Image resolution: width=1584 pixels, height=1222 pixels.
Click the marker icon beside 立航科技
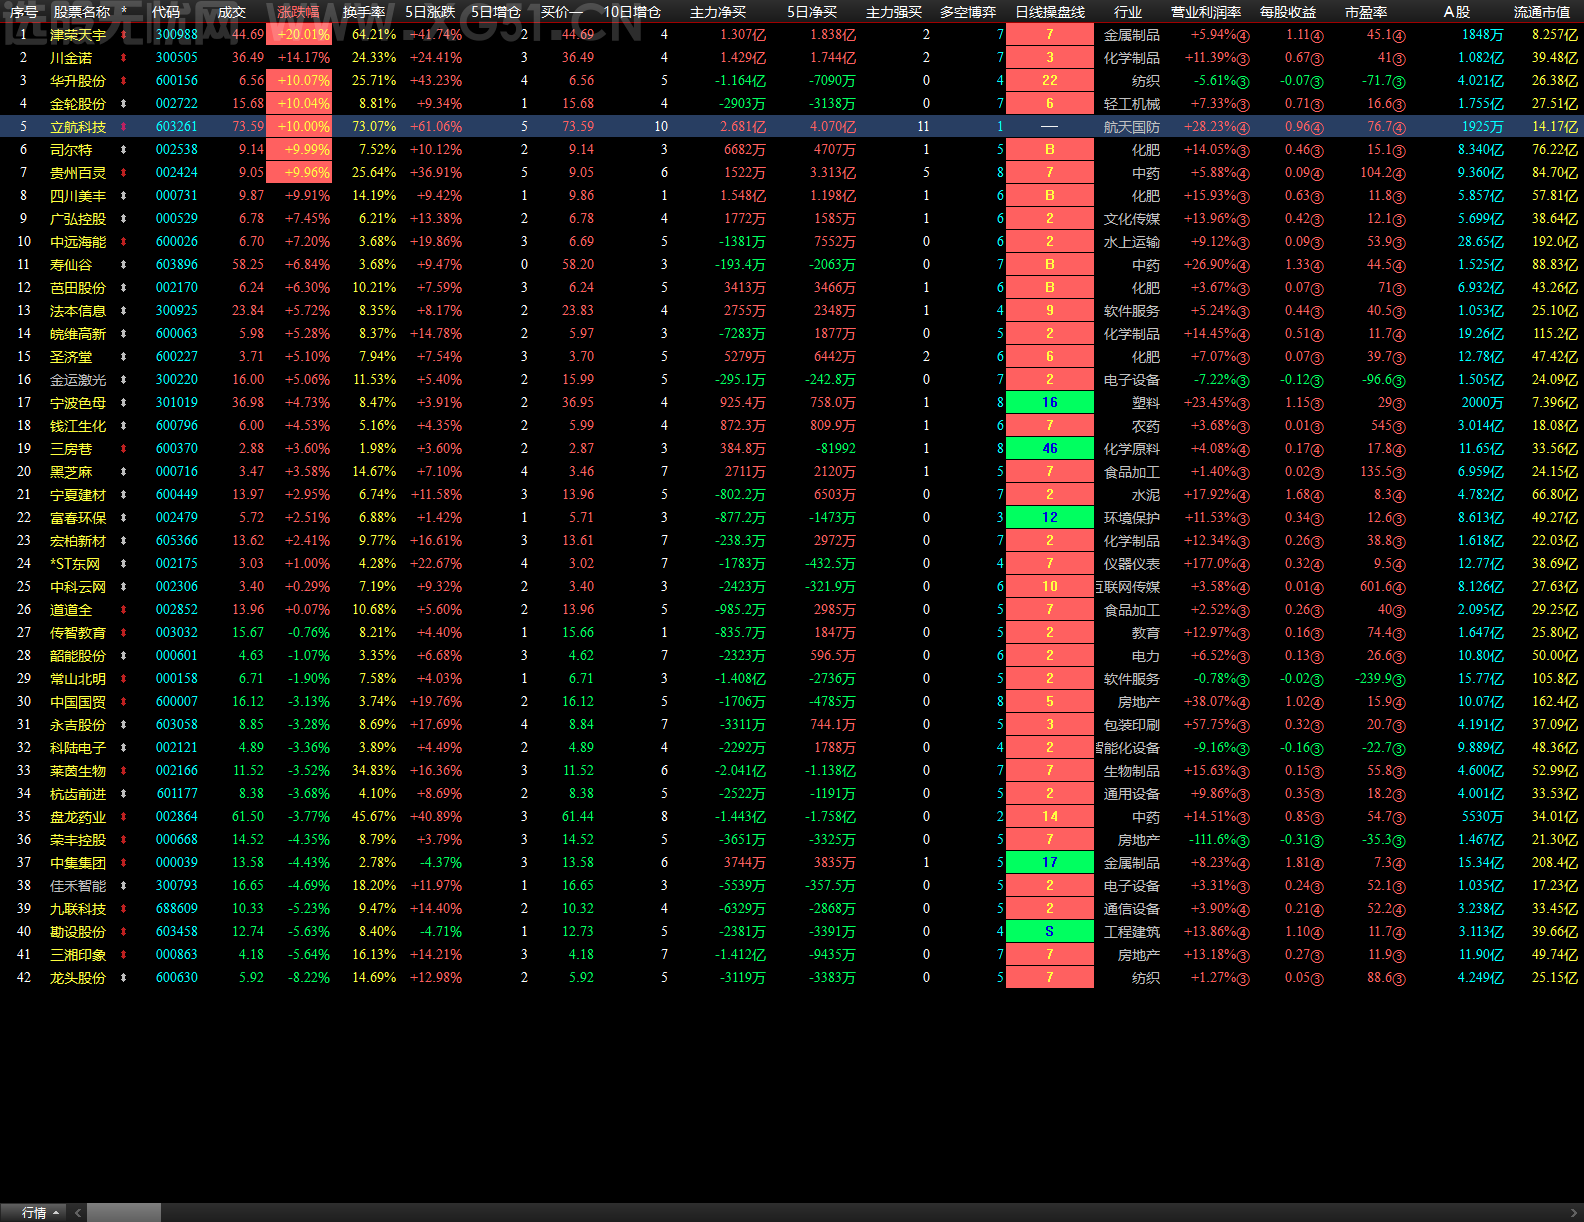[124, 127]
